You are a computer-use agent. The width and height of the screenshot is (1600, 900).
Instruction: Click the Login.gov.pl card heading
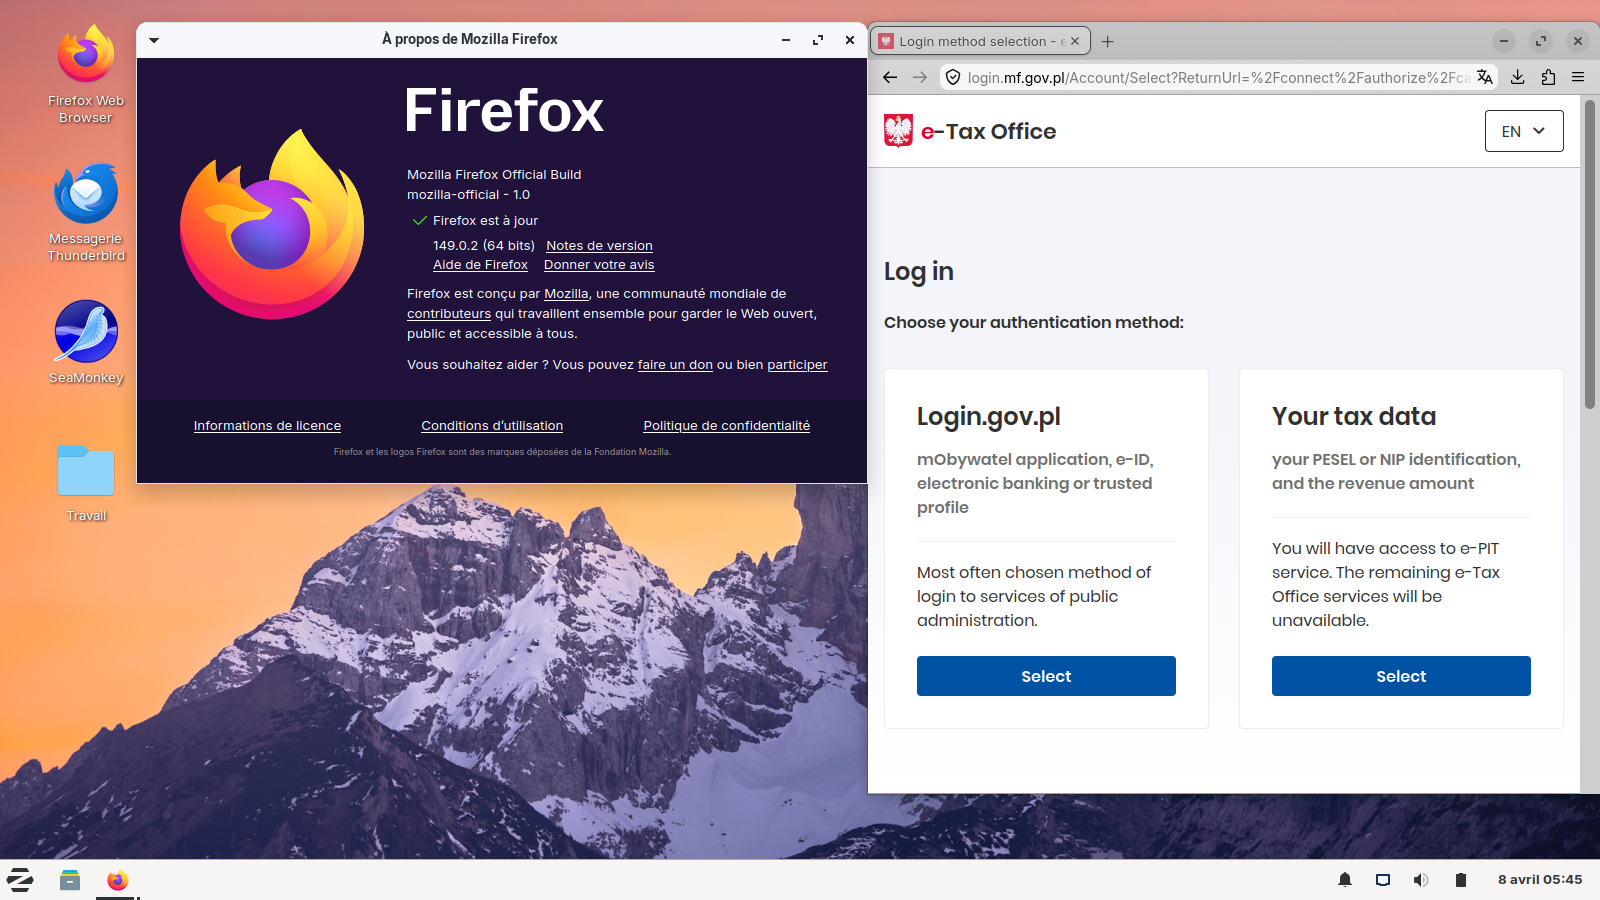[x=988, y=417]
